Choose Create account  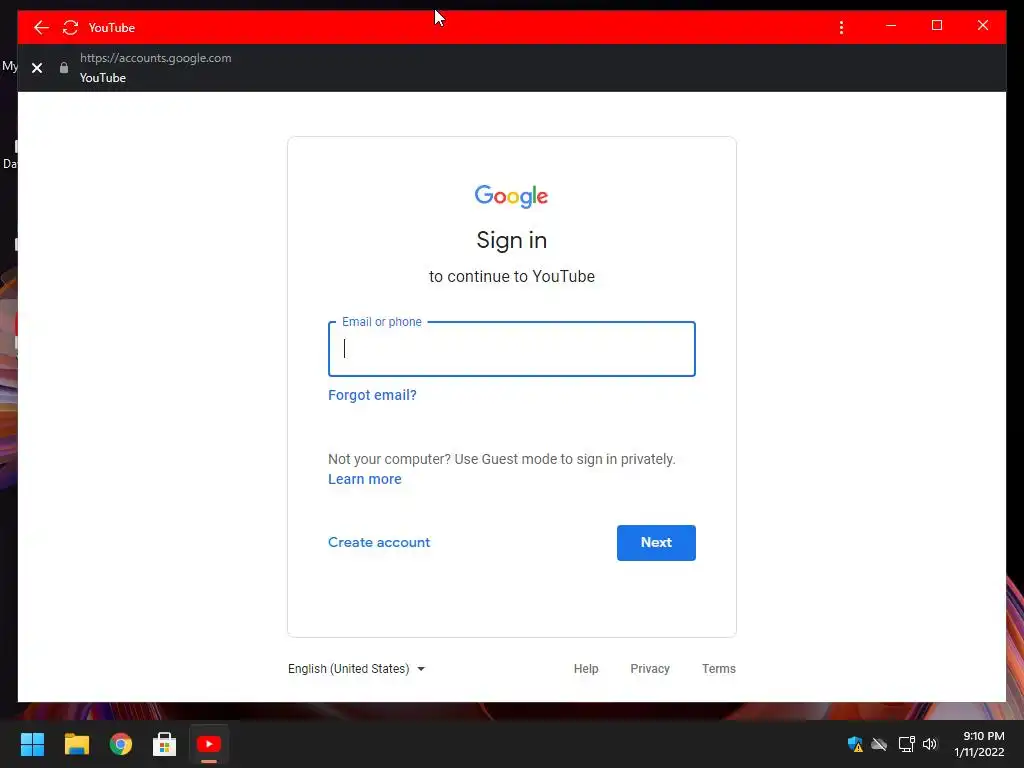(379, 542)
